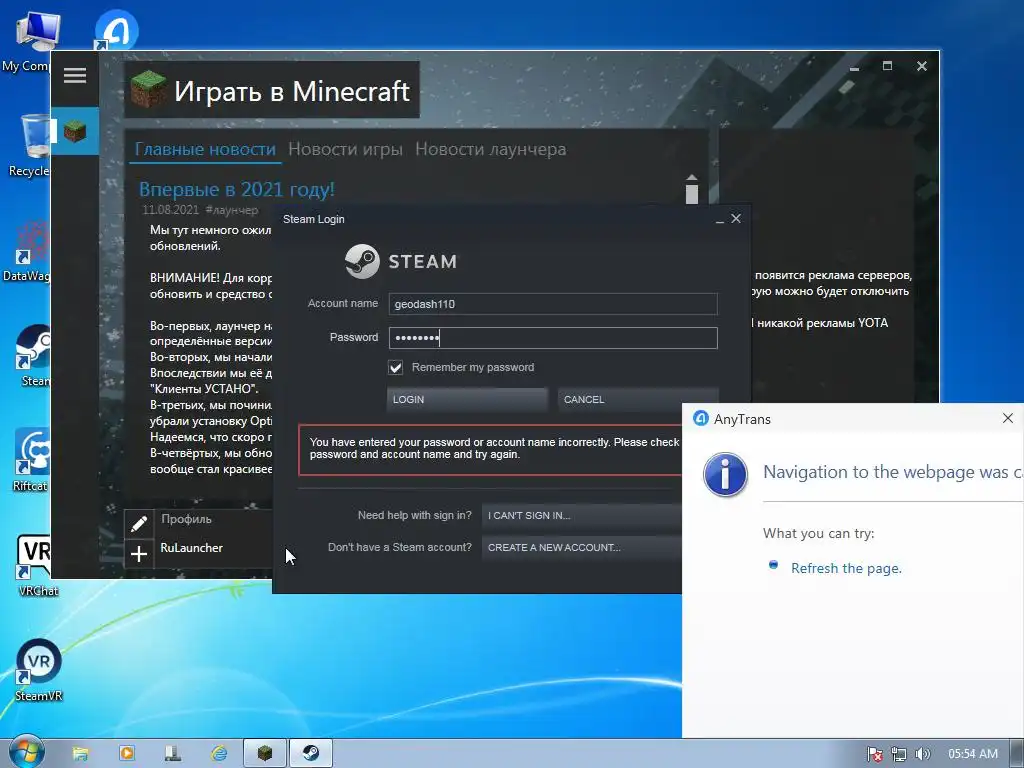Select the Minecraft block icon in launcher sidebar
The width and height of the screenshot is (1024, 768).
click(75, 131)
